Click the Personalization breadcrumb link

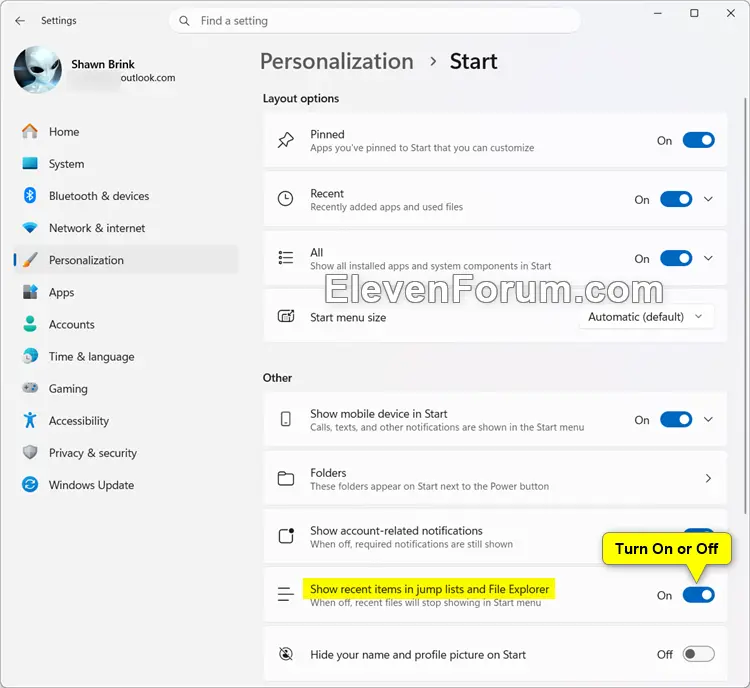337,62
